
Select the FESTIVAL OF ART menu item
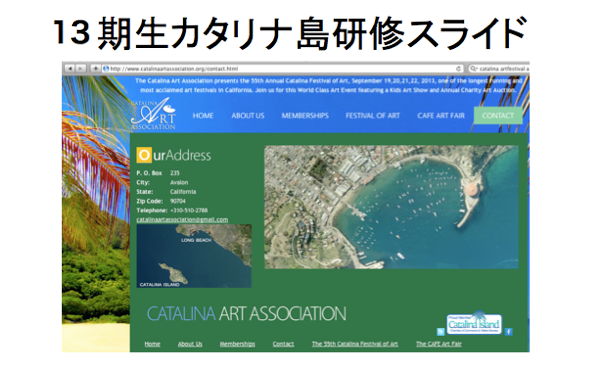pos(372,116)
